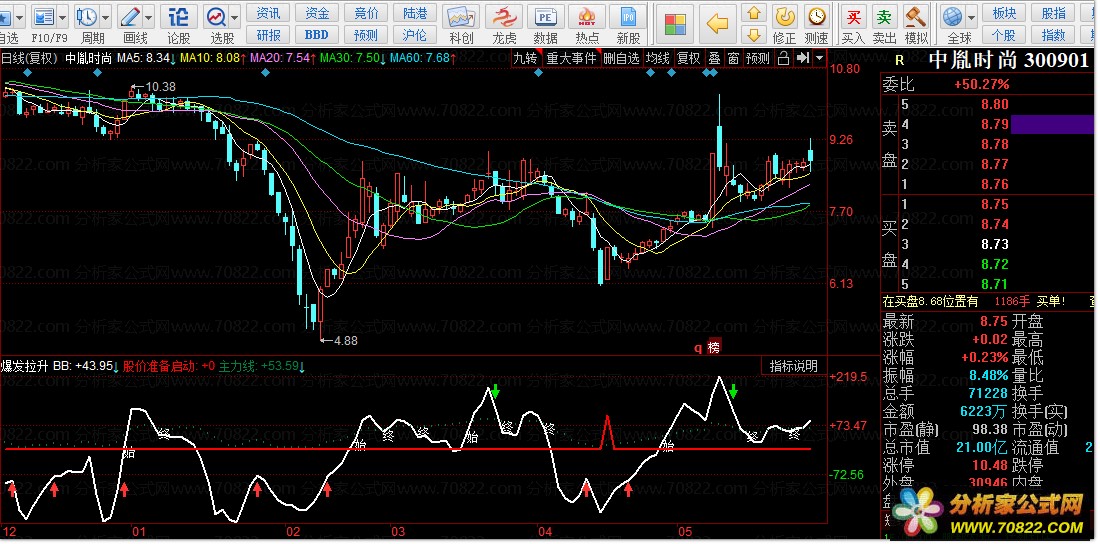Expand the 自选 dropdown arrow
Image resolution: width=1100 pixels, height=544 pixels.
point(19,16)
